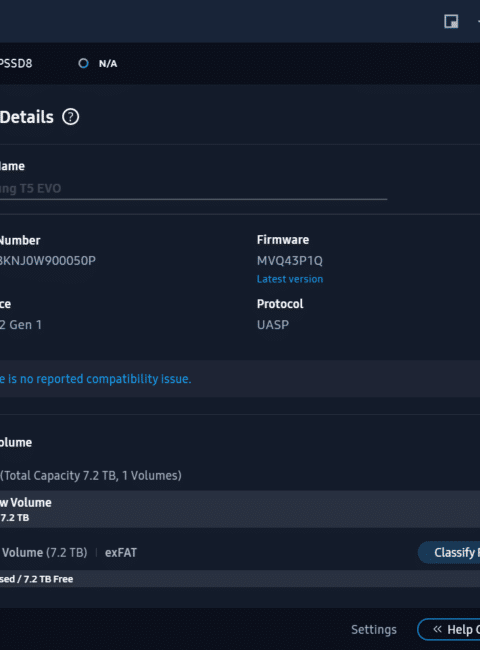Click the Details section heading
Image resolution: width=480 pixels, height=650 pixels.
coord(27,117)
